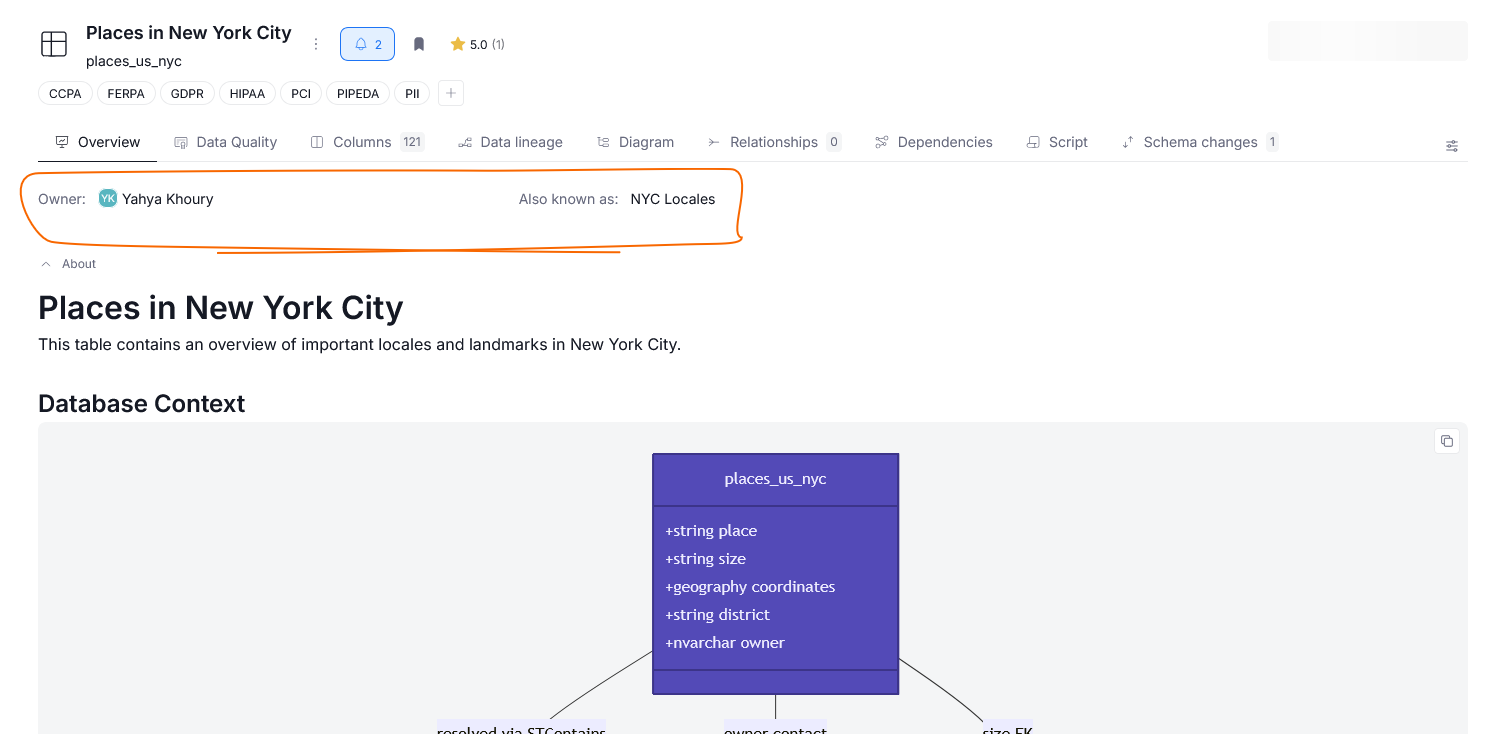Click the 5.0 star rating

tap(477, 44)
